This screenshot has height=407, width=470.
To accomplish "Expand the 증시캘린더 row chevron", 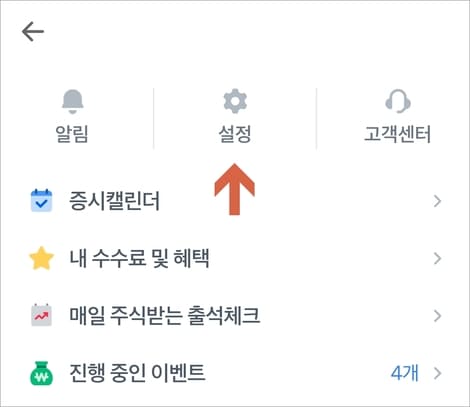I will point(438,201).
